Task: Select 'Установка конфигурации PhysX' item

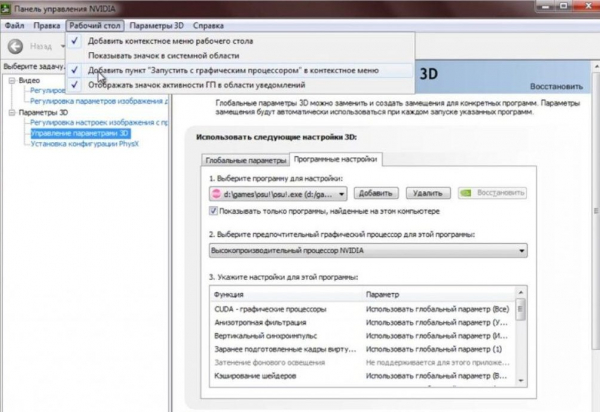Action: 84,144
